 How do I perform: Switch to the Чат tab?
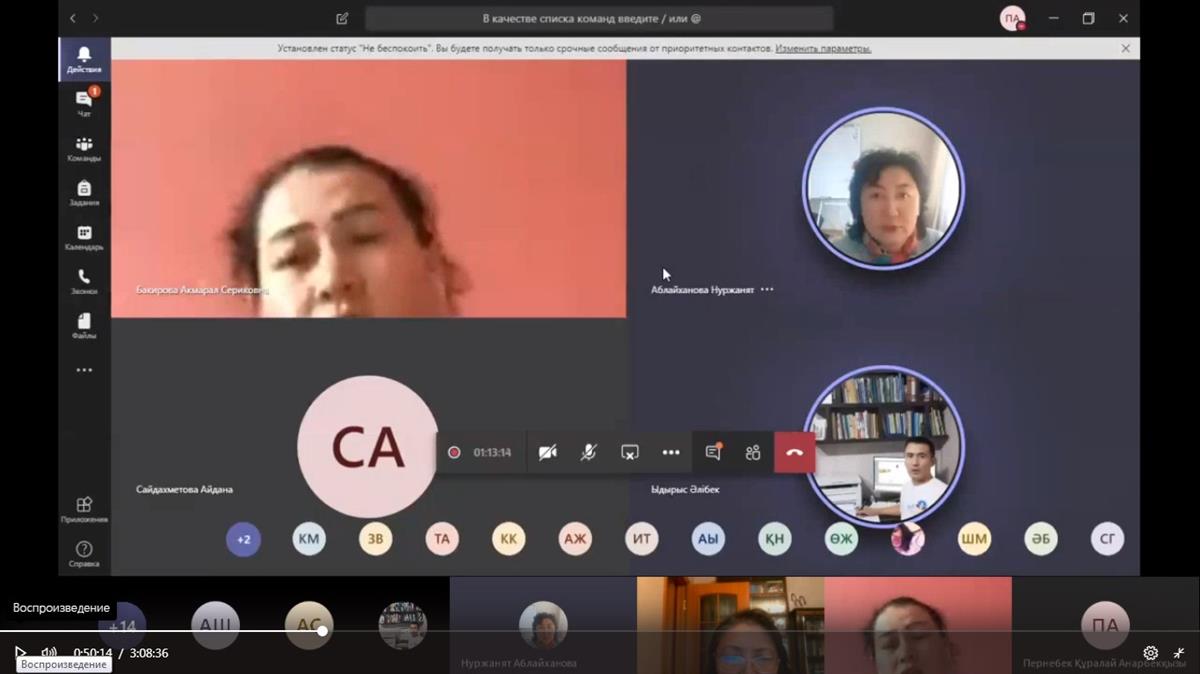84,103
